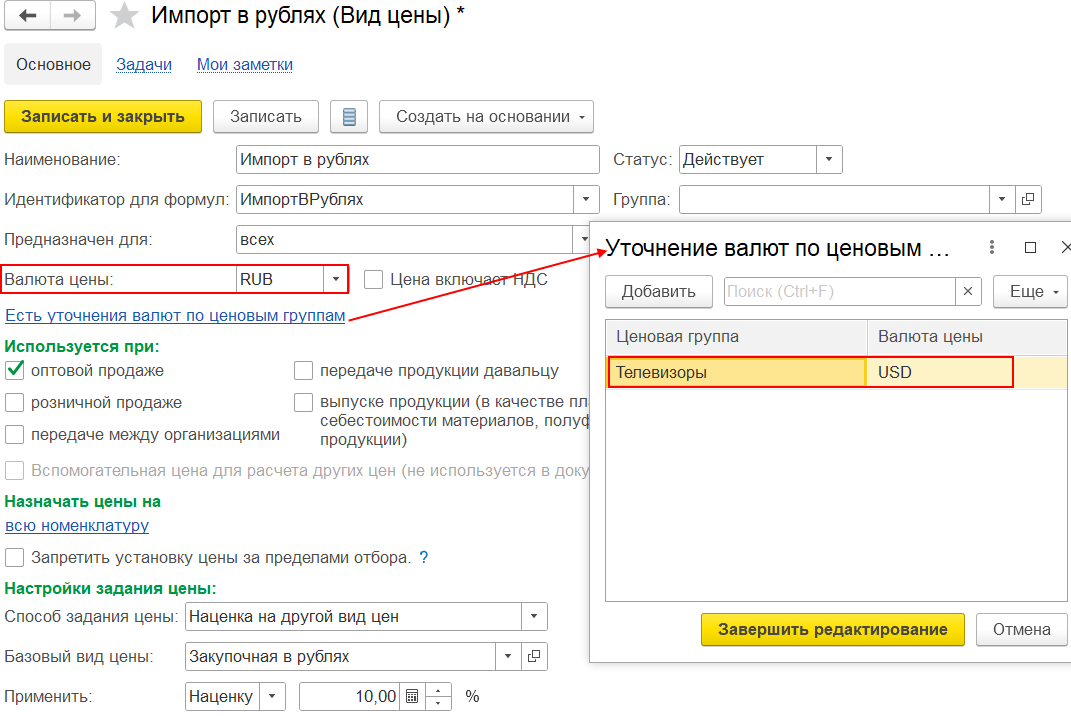Screen dimensions: 1071x716
Task: Expand the Статус dropdown
Action: (829, 160)
